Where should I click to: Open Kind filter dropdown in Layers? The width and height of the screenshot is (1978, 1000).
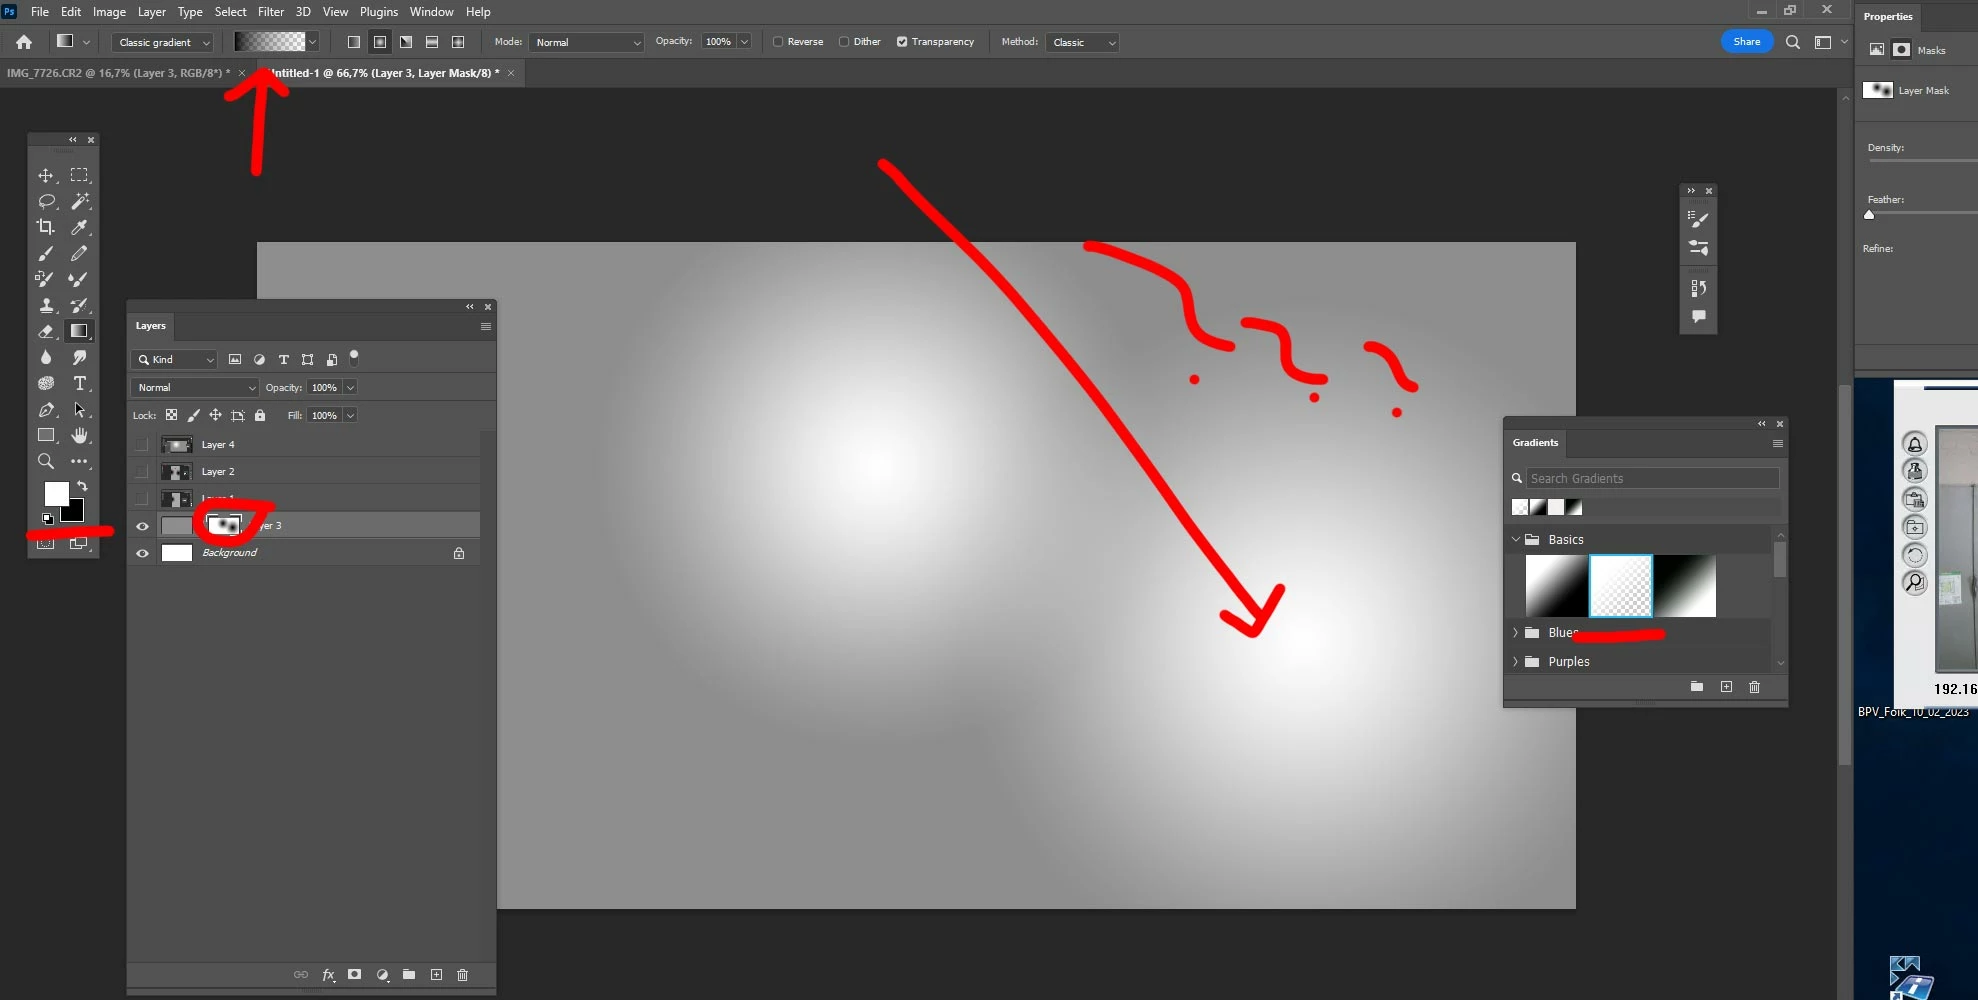coord(175,359)
